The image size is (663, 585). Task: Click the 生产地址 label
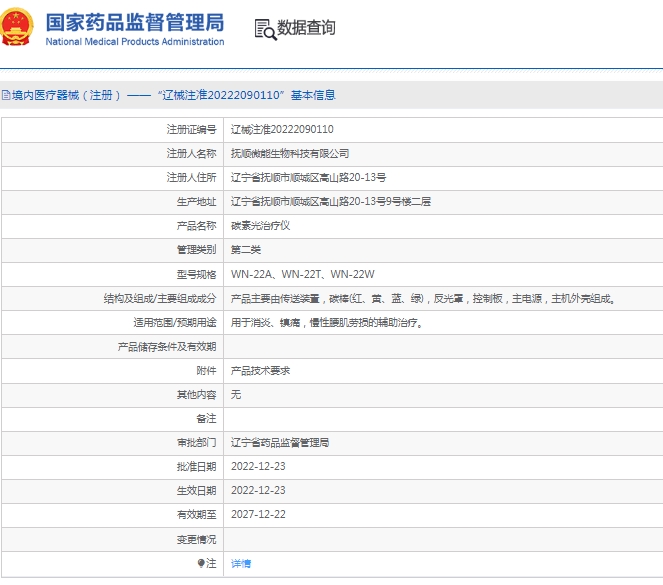tap(196, 202)
